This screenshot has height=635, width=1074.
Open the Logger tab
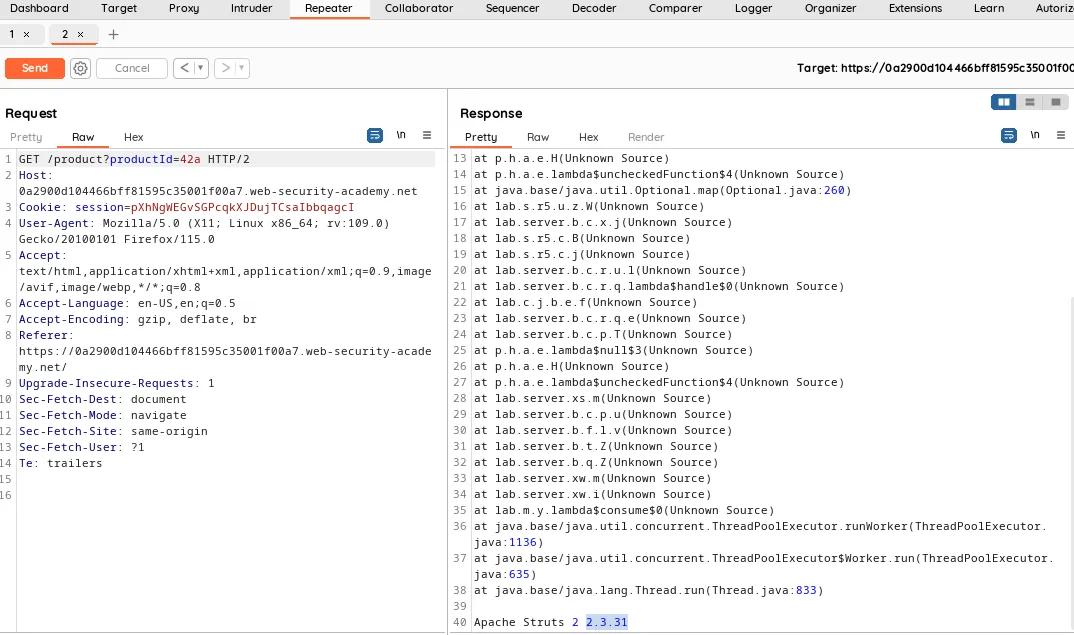click(x=753, y=8)
